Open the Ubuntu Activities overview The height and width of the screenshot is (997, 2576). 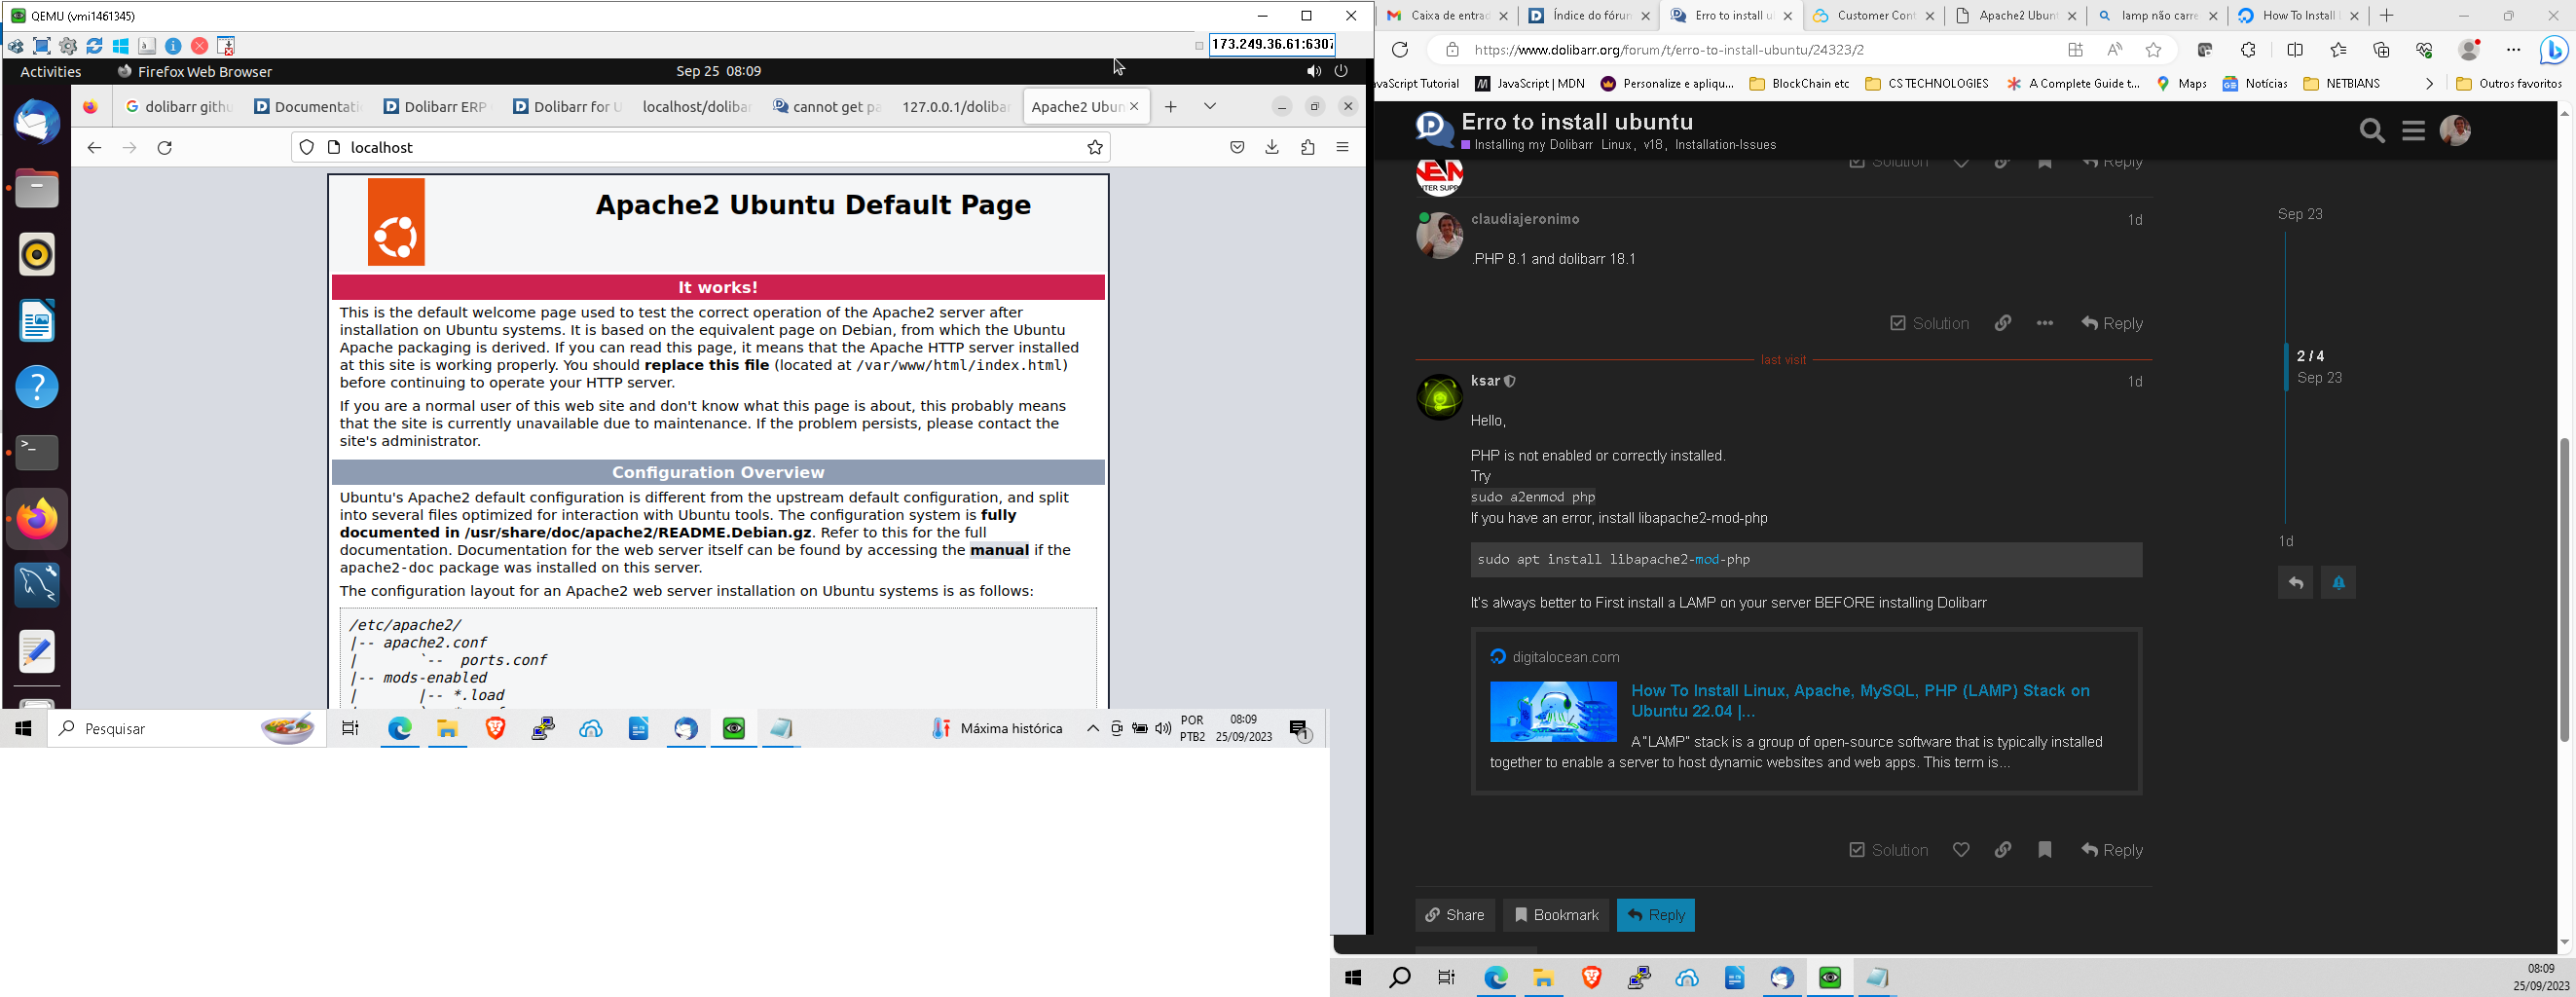click(51, 72)
